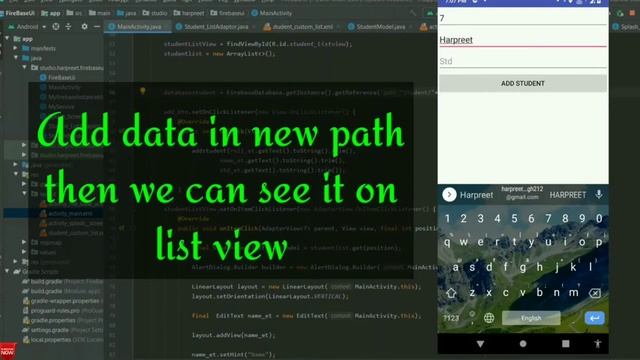Image resolution: width=640 pixels, height=360 pixels.
Task: Switch keyboard to ?123 symbols
Action: [451, 318]
